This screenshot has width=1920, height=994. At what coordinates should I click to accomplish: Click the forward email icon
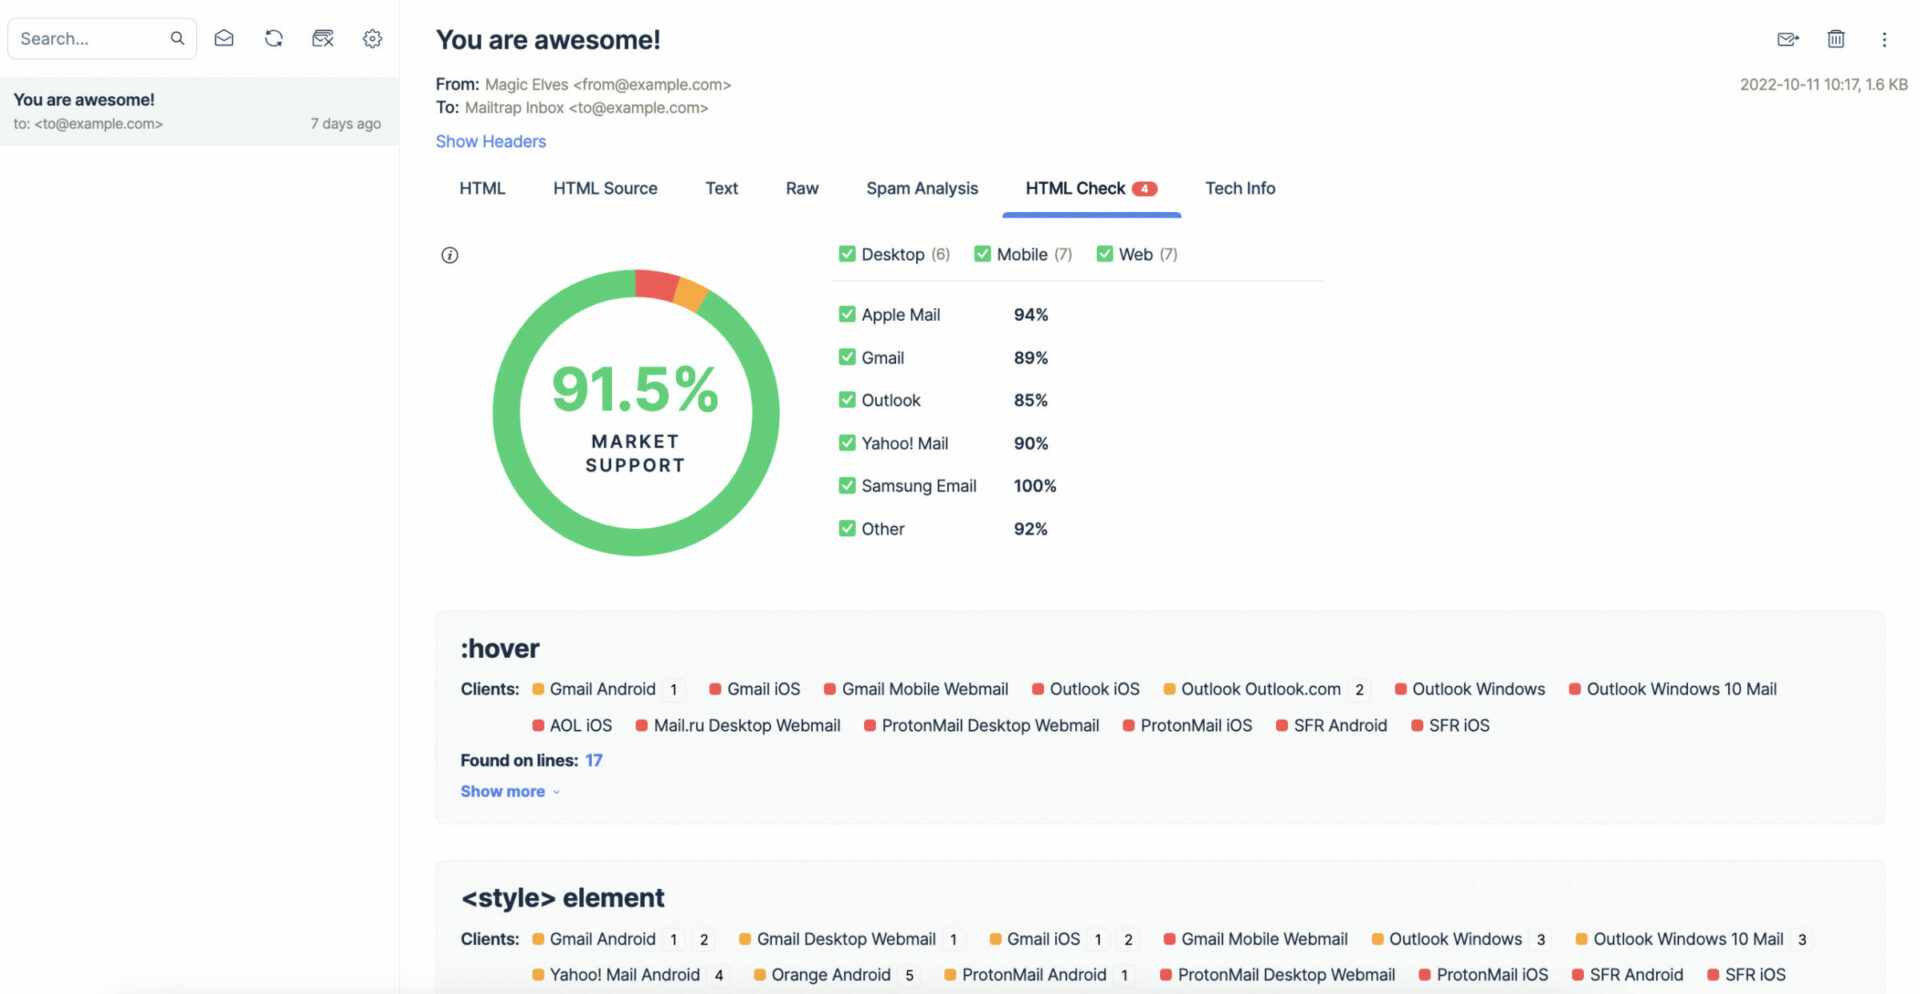click(1787, 39)
